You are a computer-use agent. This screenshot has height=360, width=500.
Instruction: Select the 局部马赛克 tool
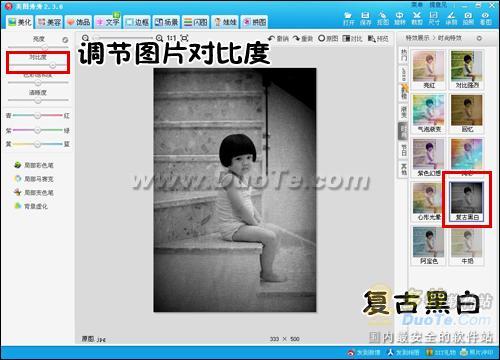[34, 179]
